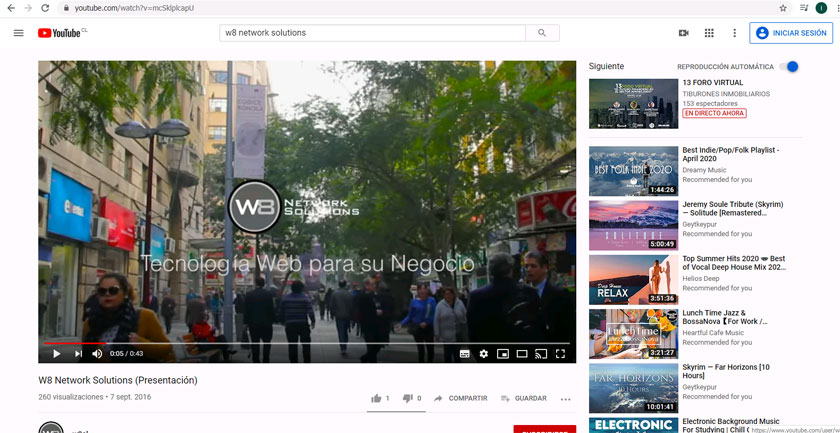840x433 pixels.
Task: Click TIBURONES INMOBILIARIOS channel name
Action: tap(726, 94)
